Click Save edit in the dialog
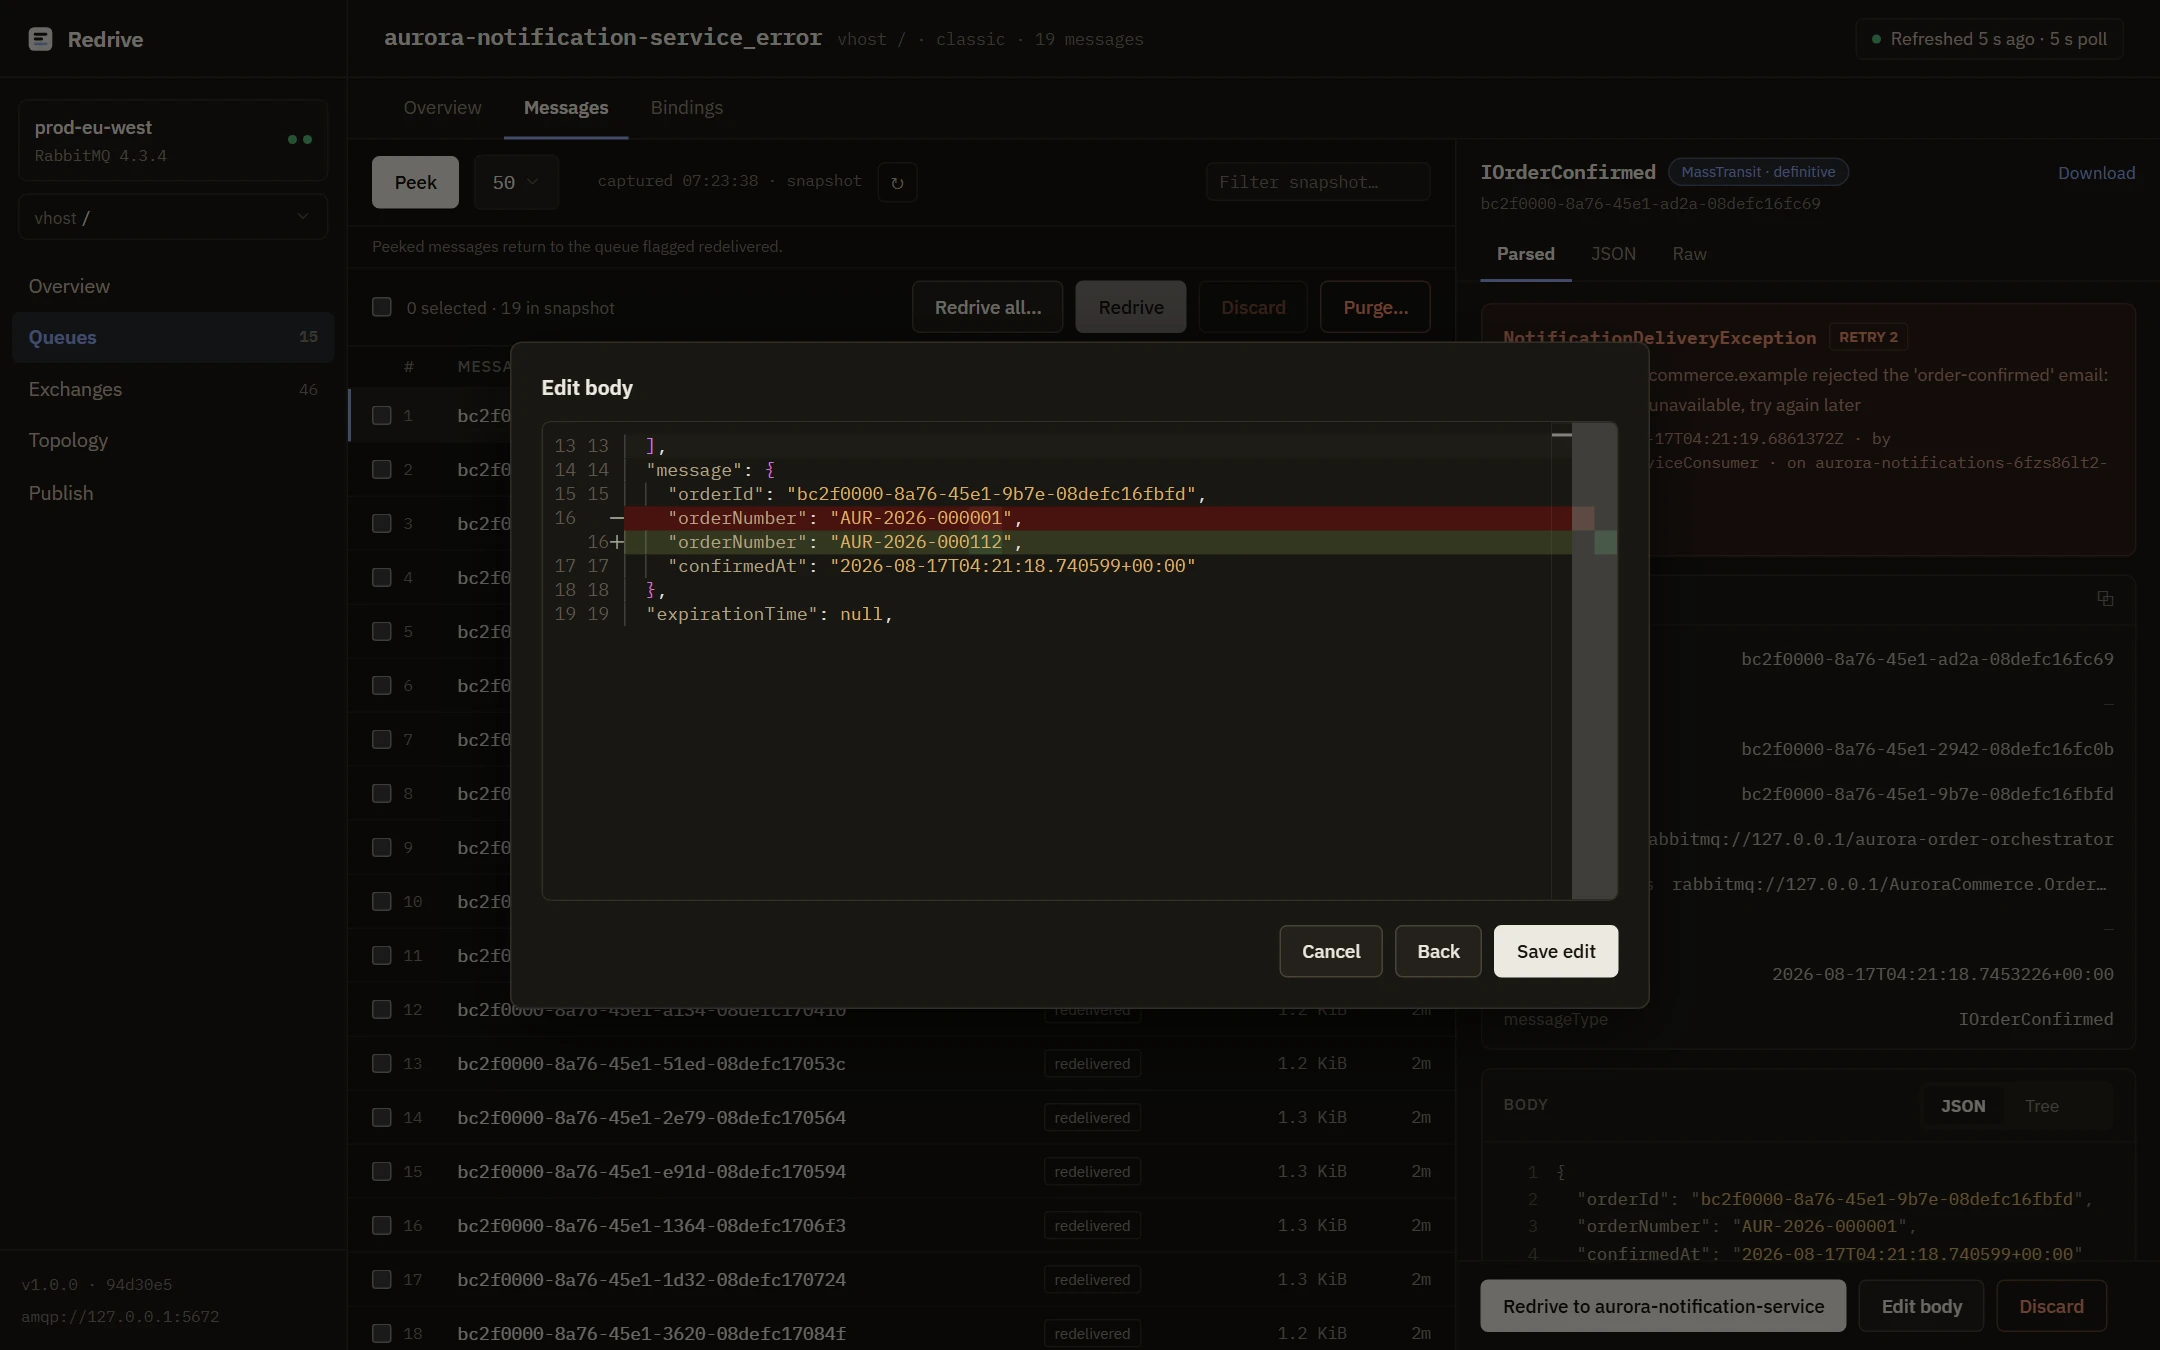The width and height of the screenshot is (2160, 1350). point(1556,951)
